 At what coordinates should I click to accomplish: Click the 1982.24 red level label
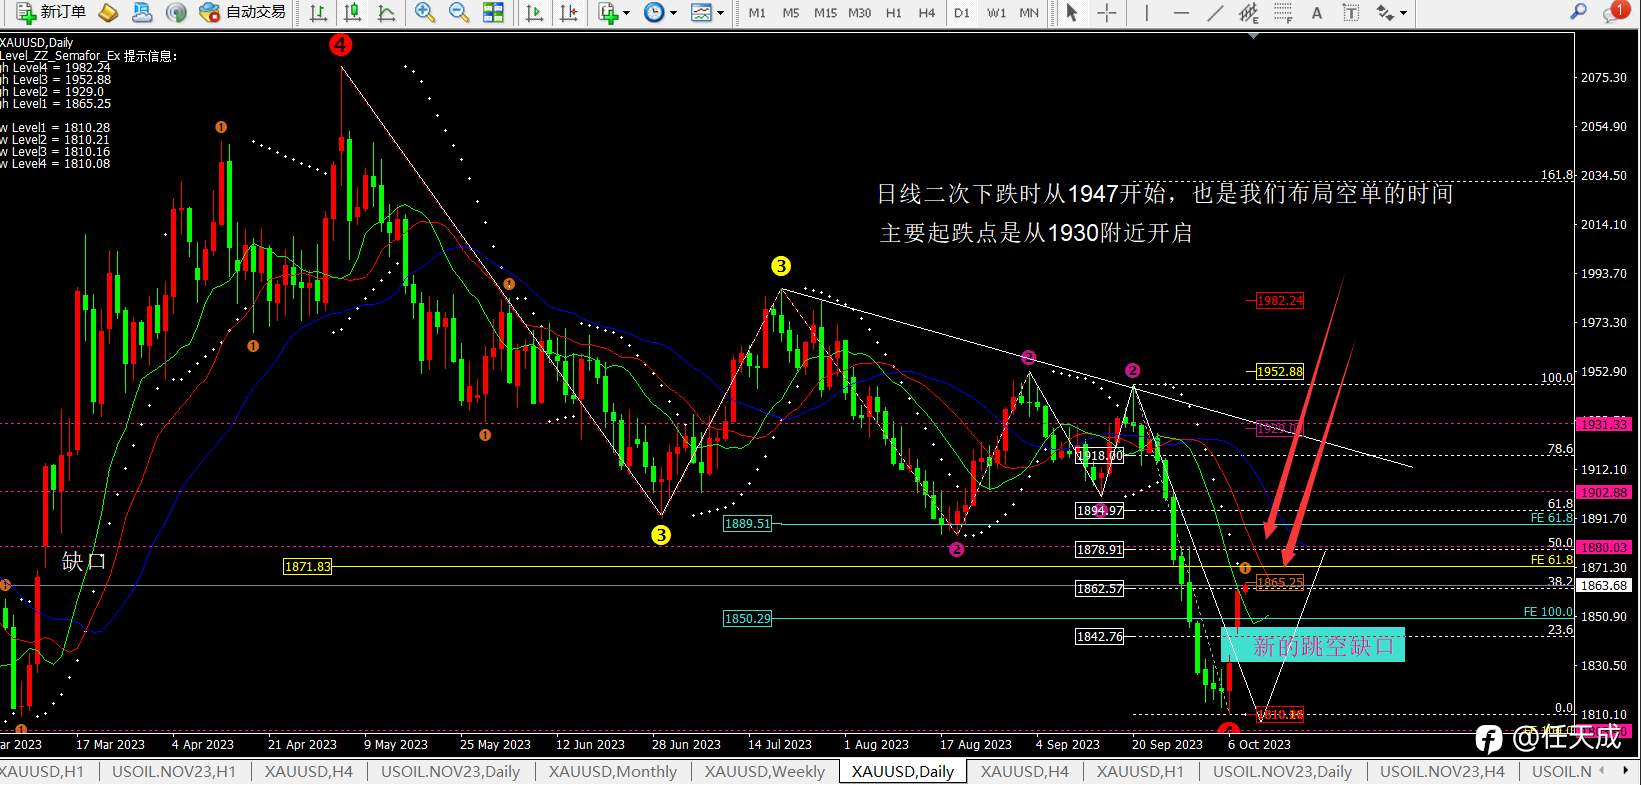click(1280, 300)
